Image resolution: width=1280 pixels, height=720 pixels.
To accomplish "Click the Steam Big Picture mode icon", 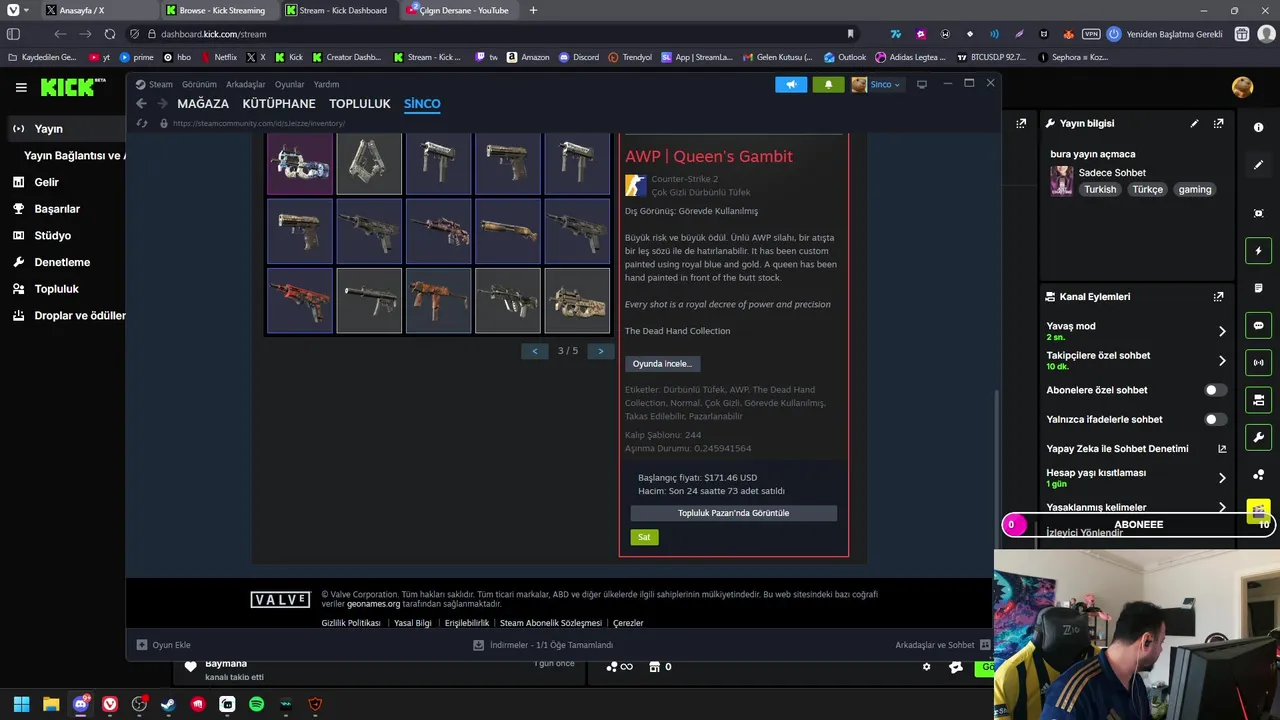I will tap(922, 84).
